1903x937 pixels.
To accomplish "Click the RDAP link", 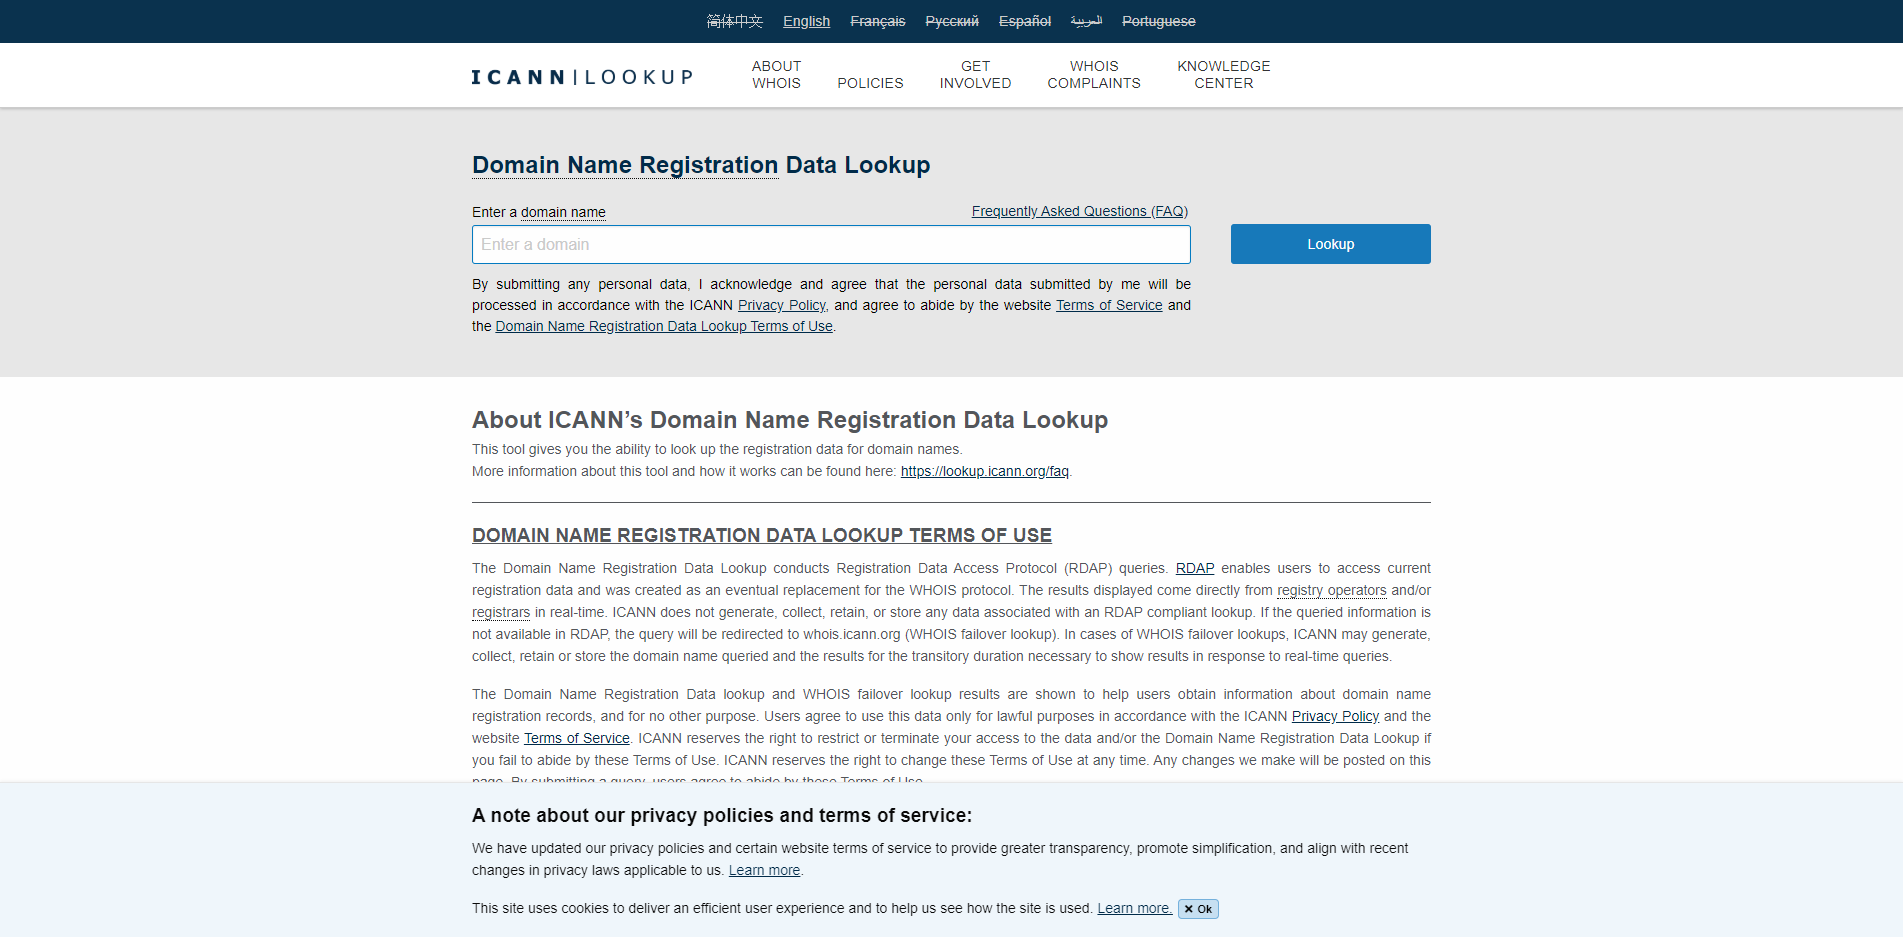I will click(1195, 568).
